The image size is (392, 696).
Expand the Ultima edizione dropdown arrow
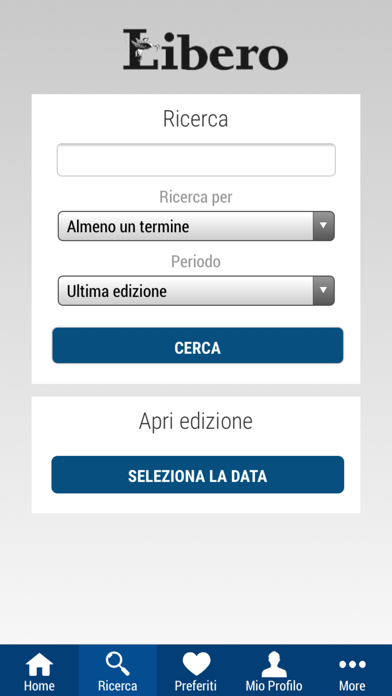point(324,291)
